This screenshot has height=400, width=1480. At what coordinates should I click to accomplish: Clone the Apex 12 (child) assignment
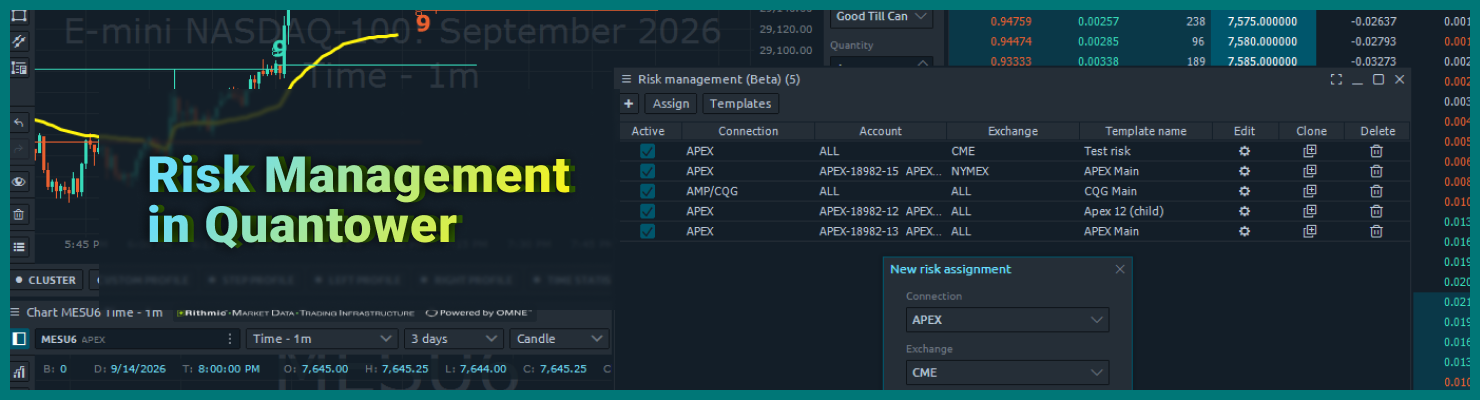click(1310, 211)
